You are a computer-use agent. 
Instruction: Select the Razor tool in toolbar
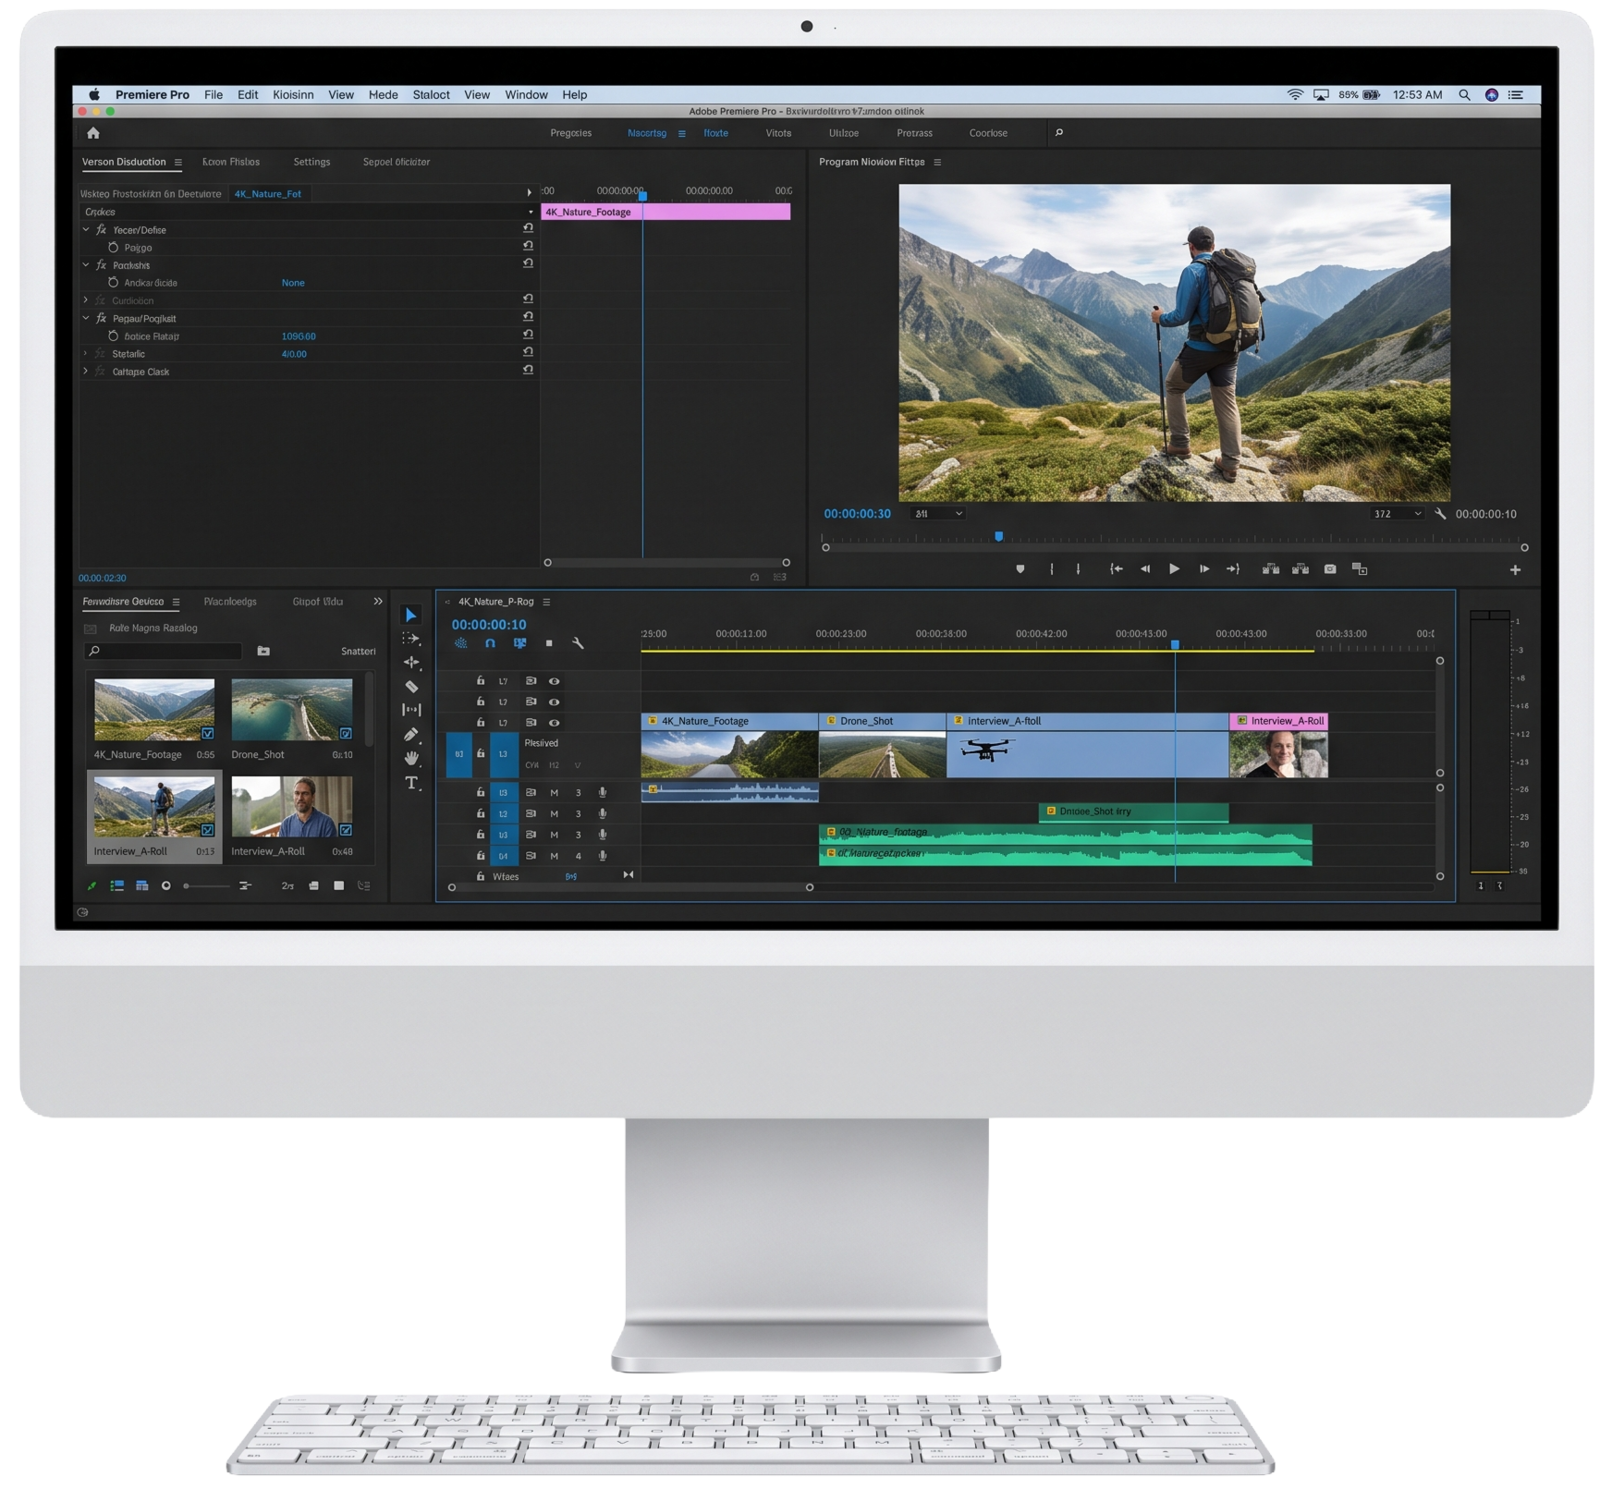tap(411, 686)
